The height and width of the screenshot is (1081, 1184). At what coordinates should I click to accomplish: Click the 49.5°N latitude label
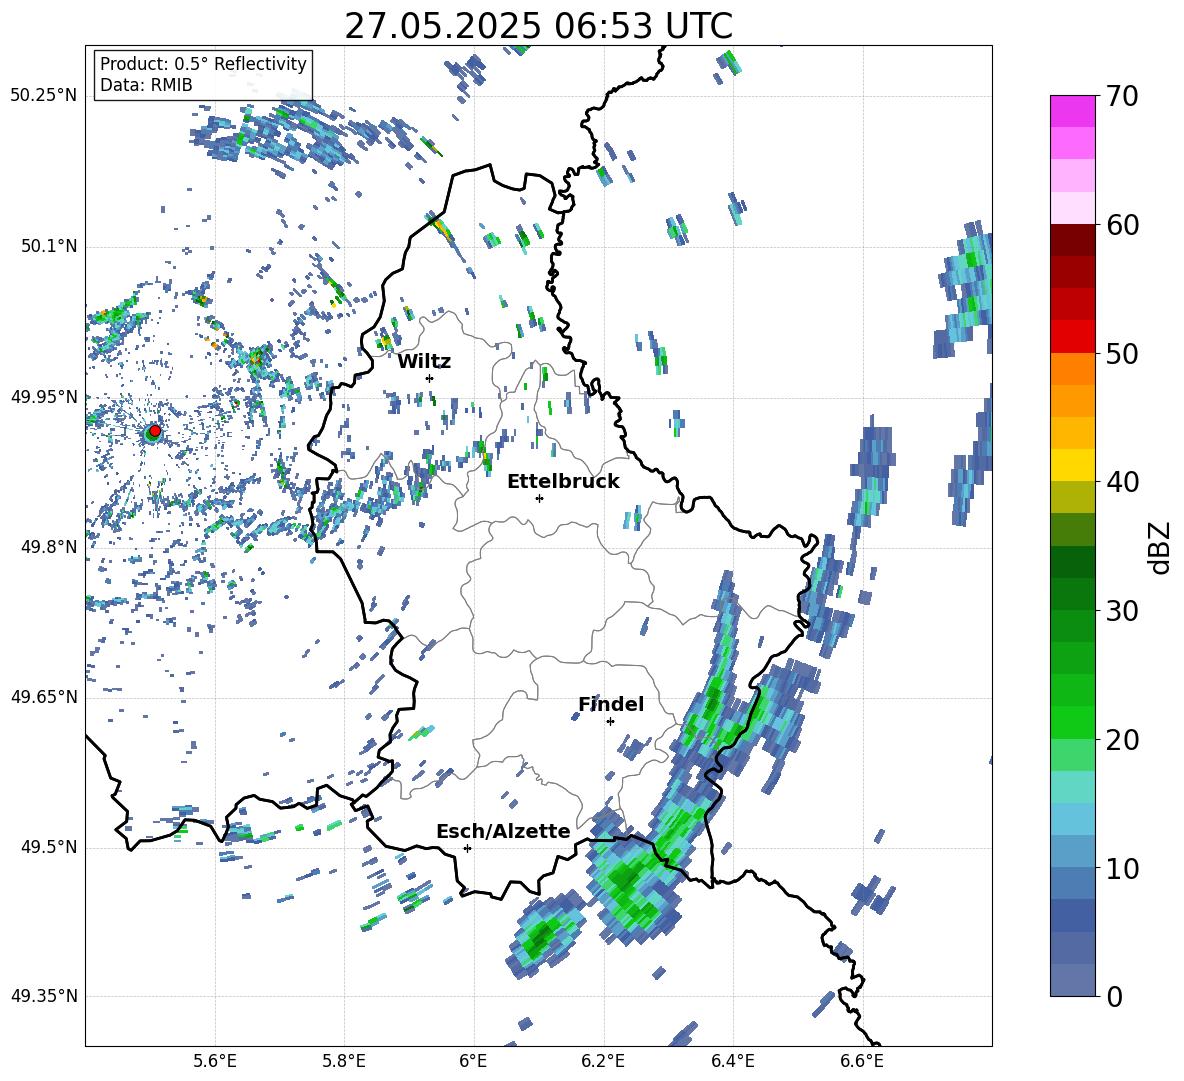48,847
